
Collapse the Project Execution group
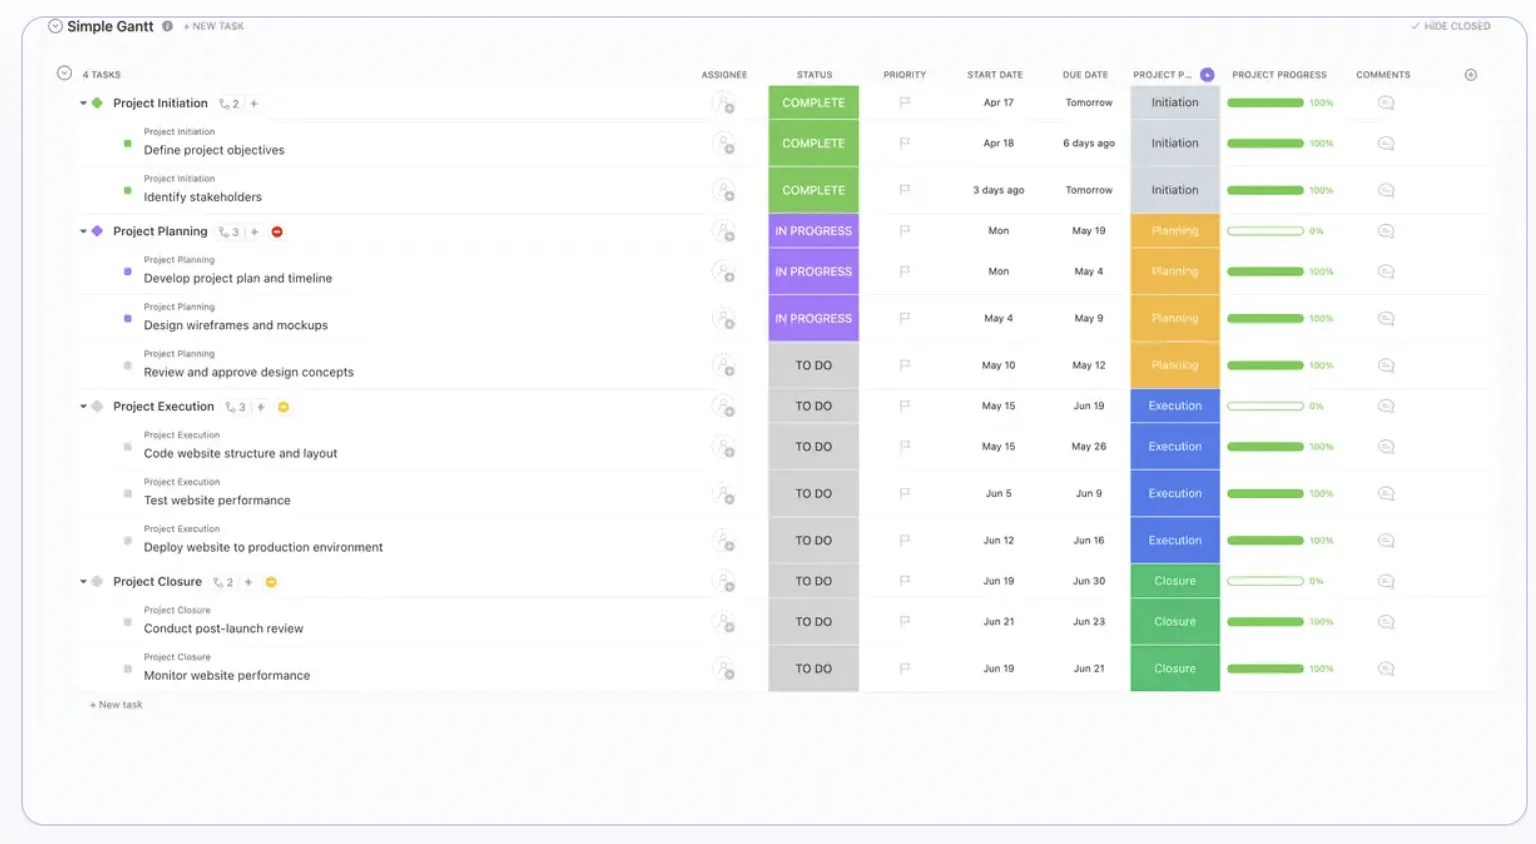(83, 407)
